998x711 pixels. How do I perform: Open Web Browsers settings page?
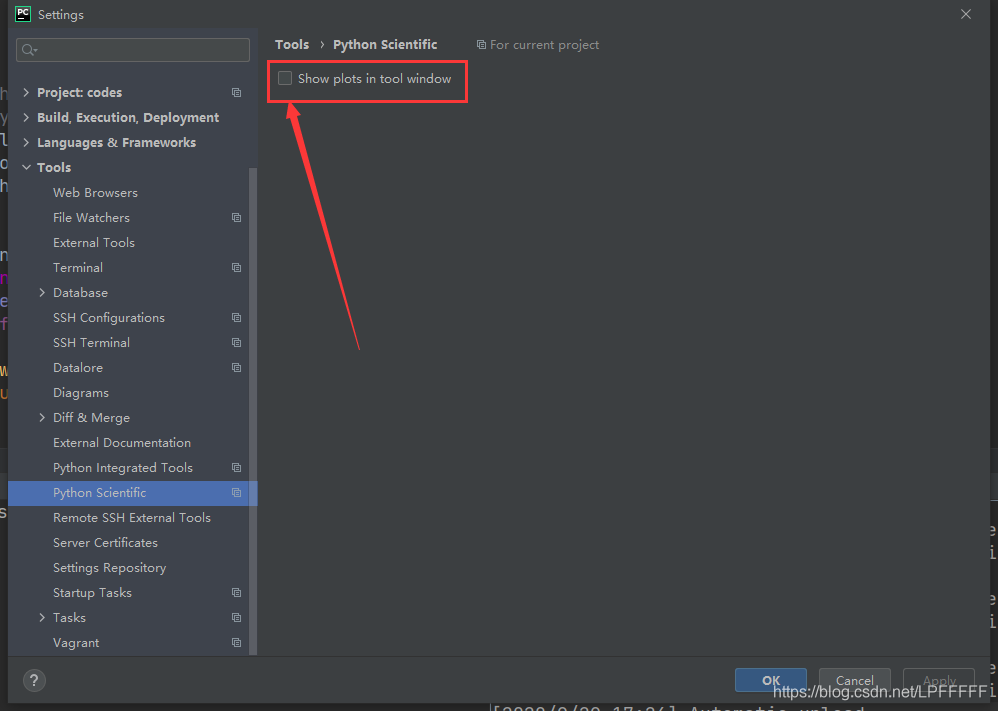tap(95, 192)
